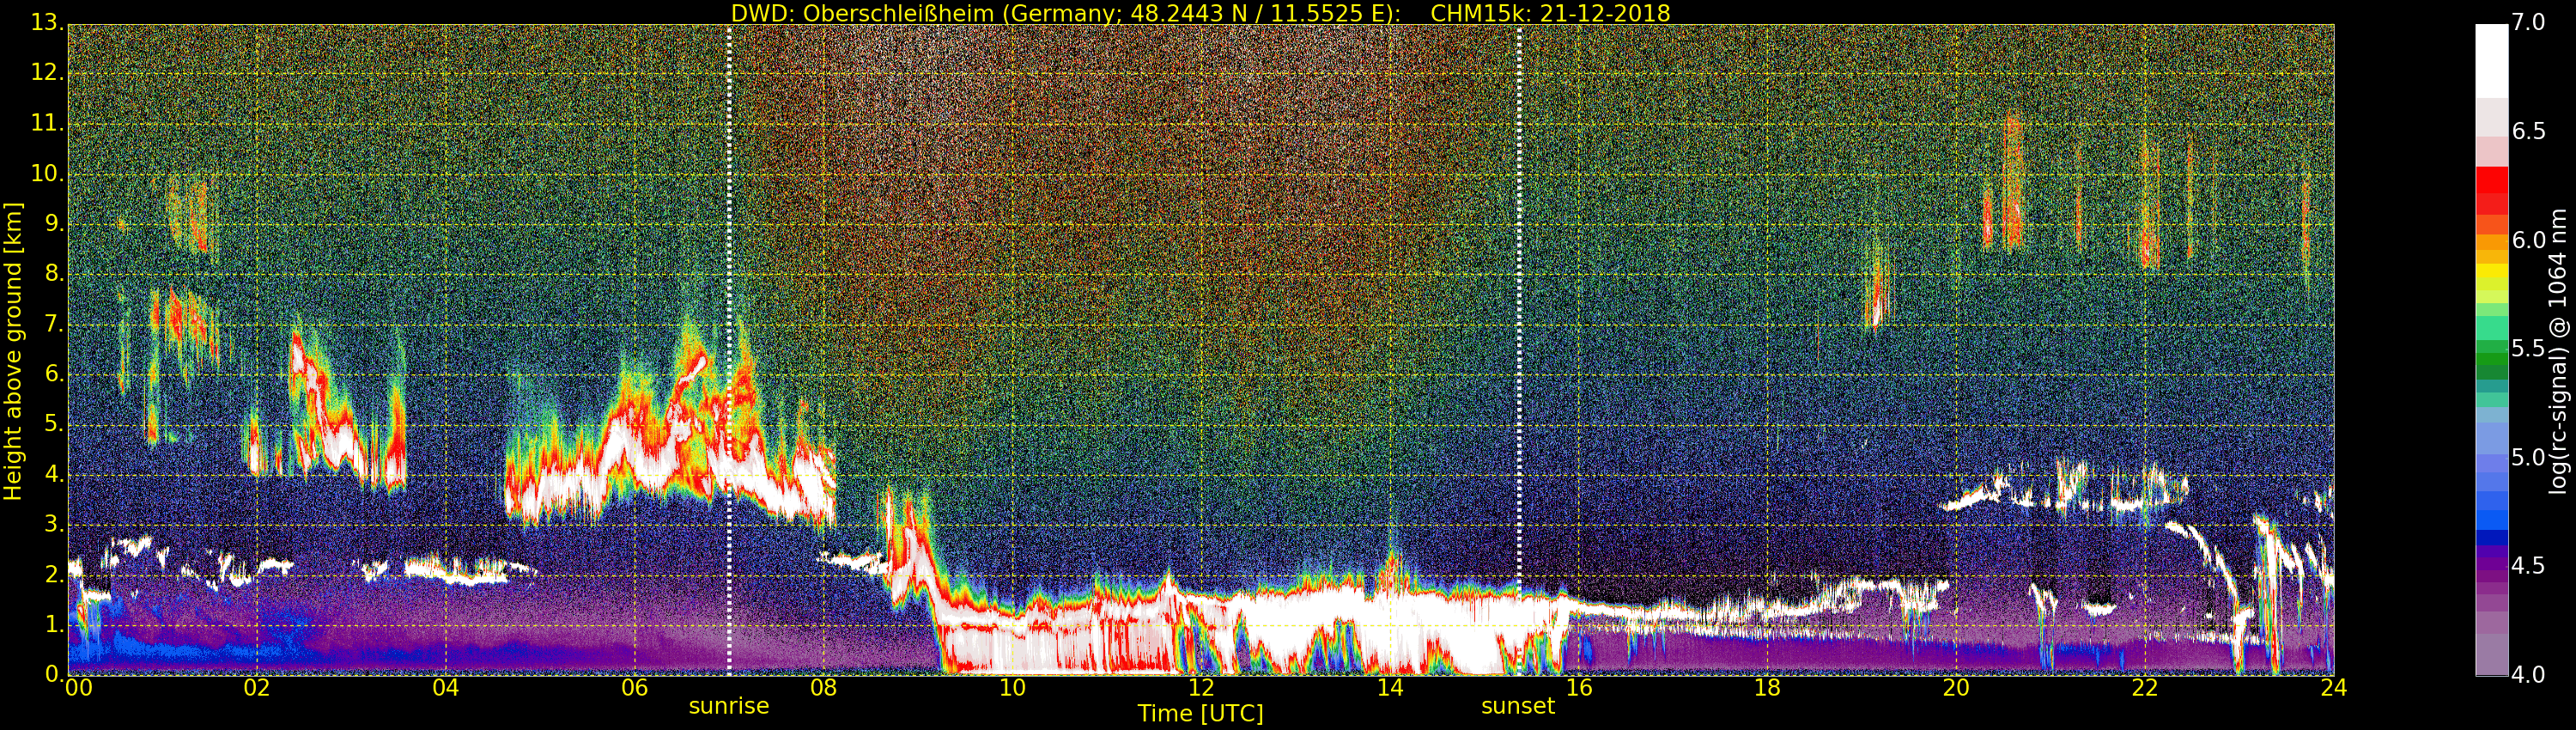Click the colorbar value label '5.5'
The height and width of the screenshot is (730, 2576).
click(2529, 348)
